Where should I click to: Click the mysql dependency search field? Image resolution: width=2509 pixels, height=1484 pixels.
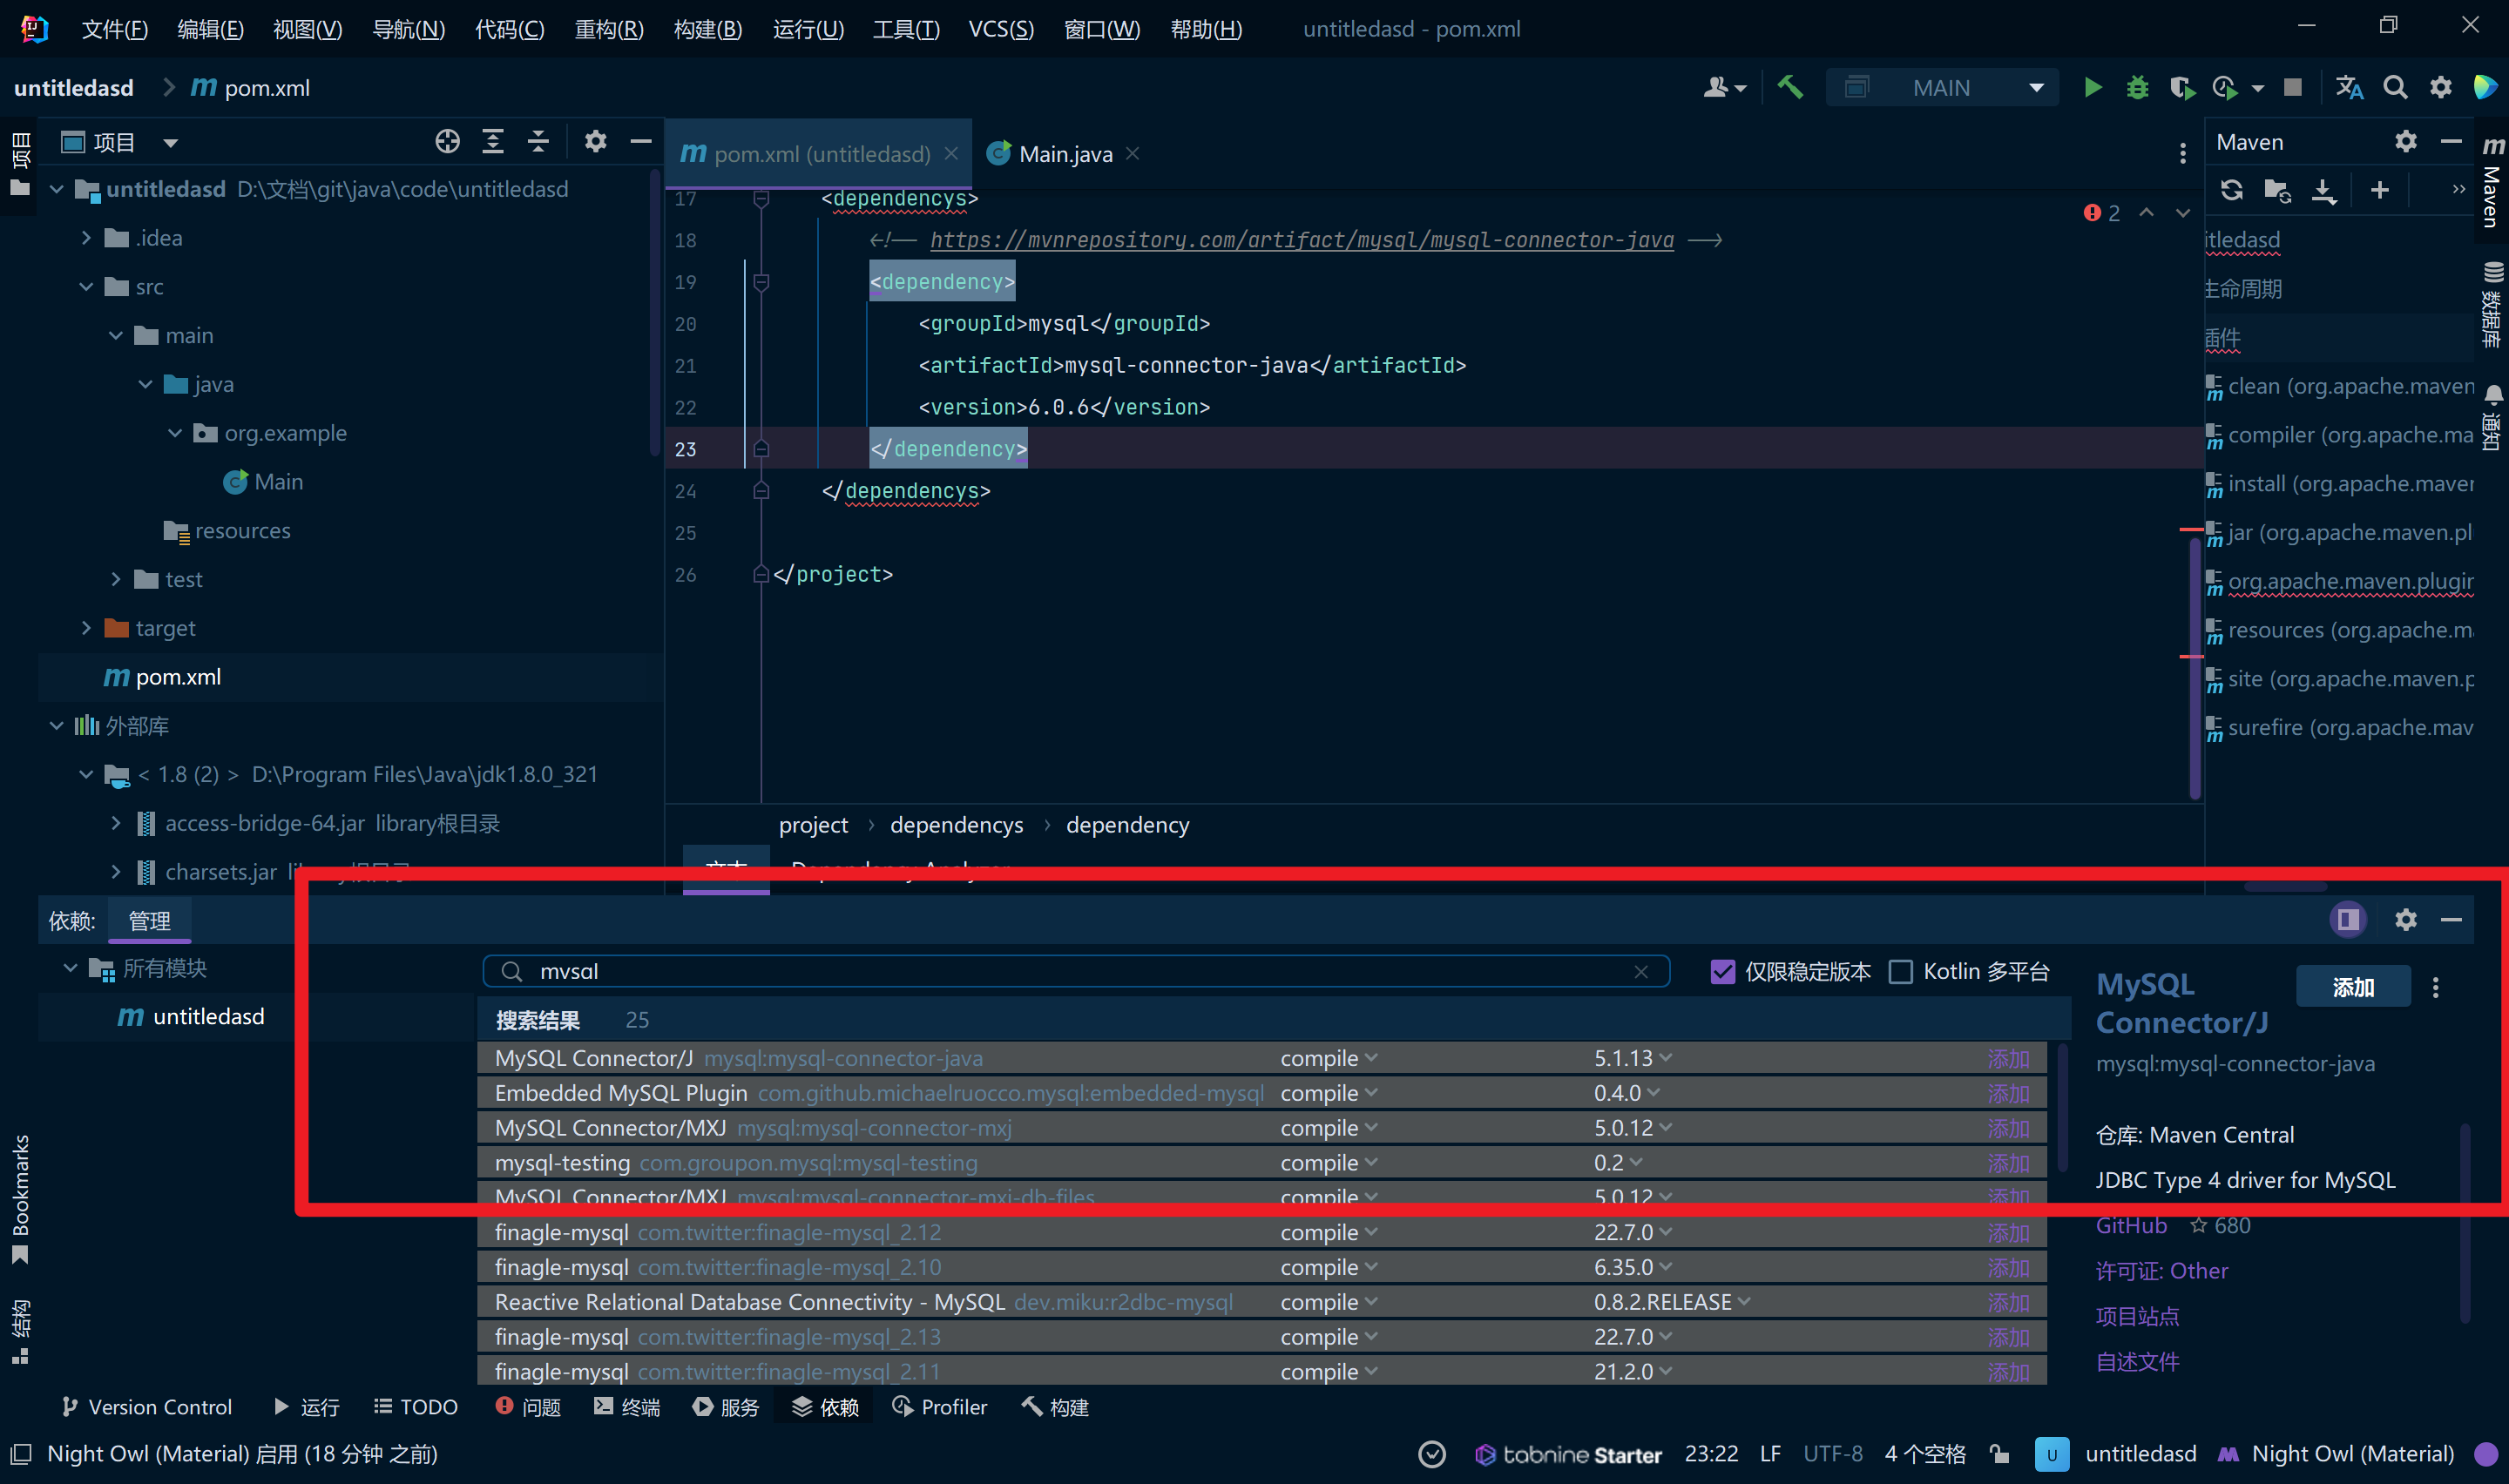(x=1076, y=971)
